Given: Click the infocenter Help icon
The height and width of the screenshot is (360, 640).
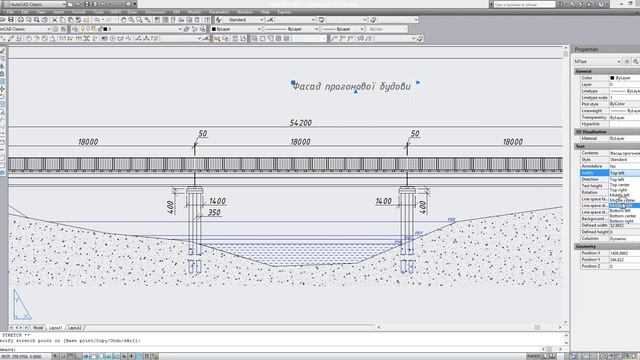Looking at the screenshot, I should point(601,4).
